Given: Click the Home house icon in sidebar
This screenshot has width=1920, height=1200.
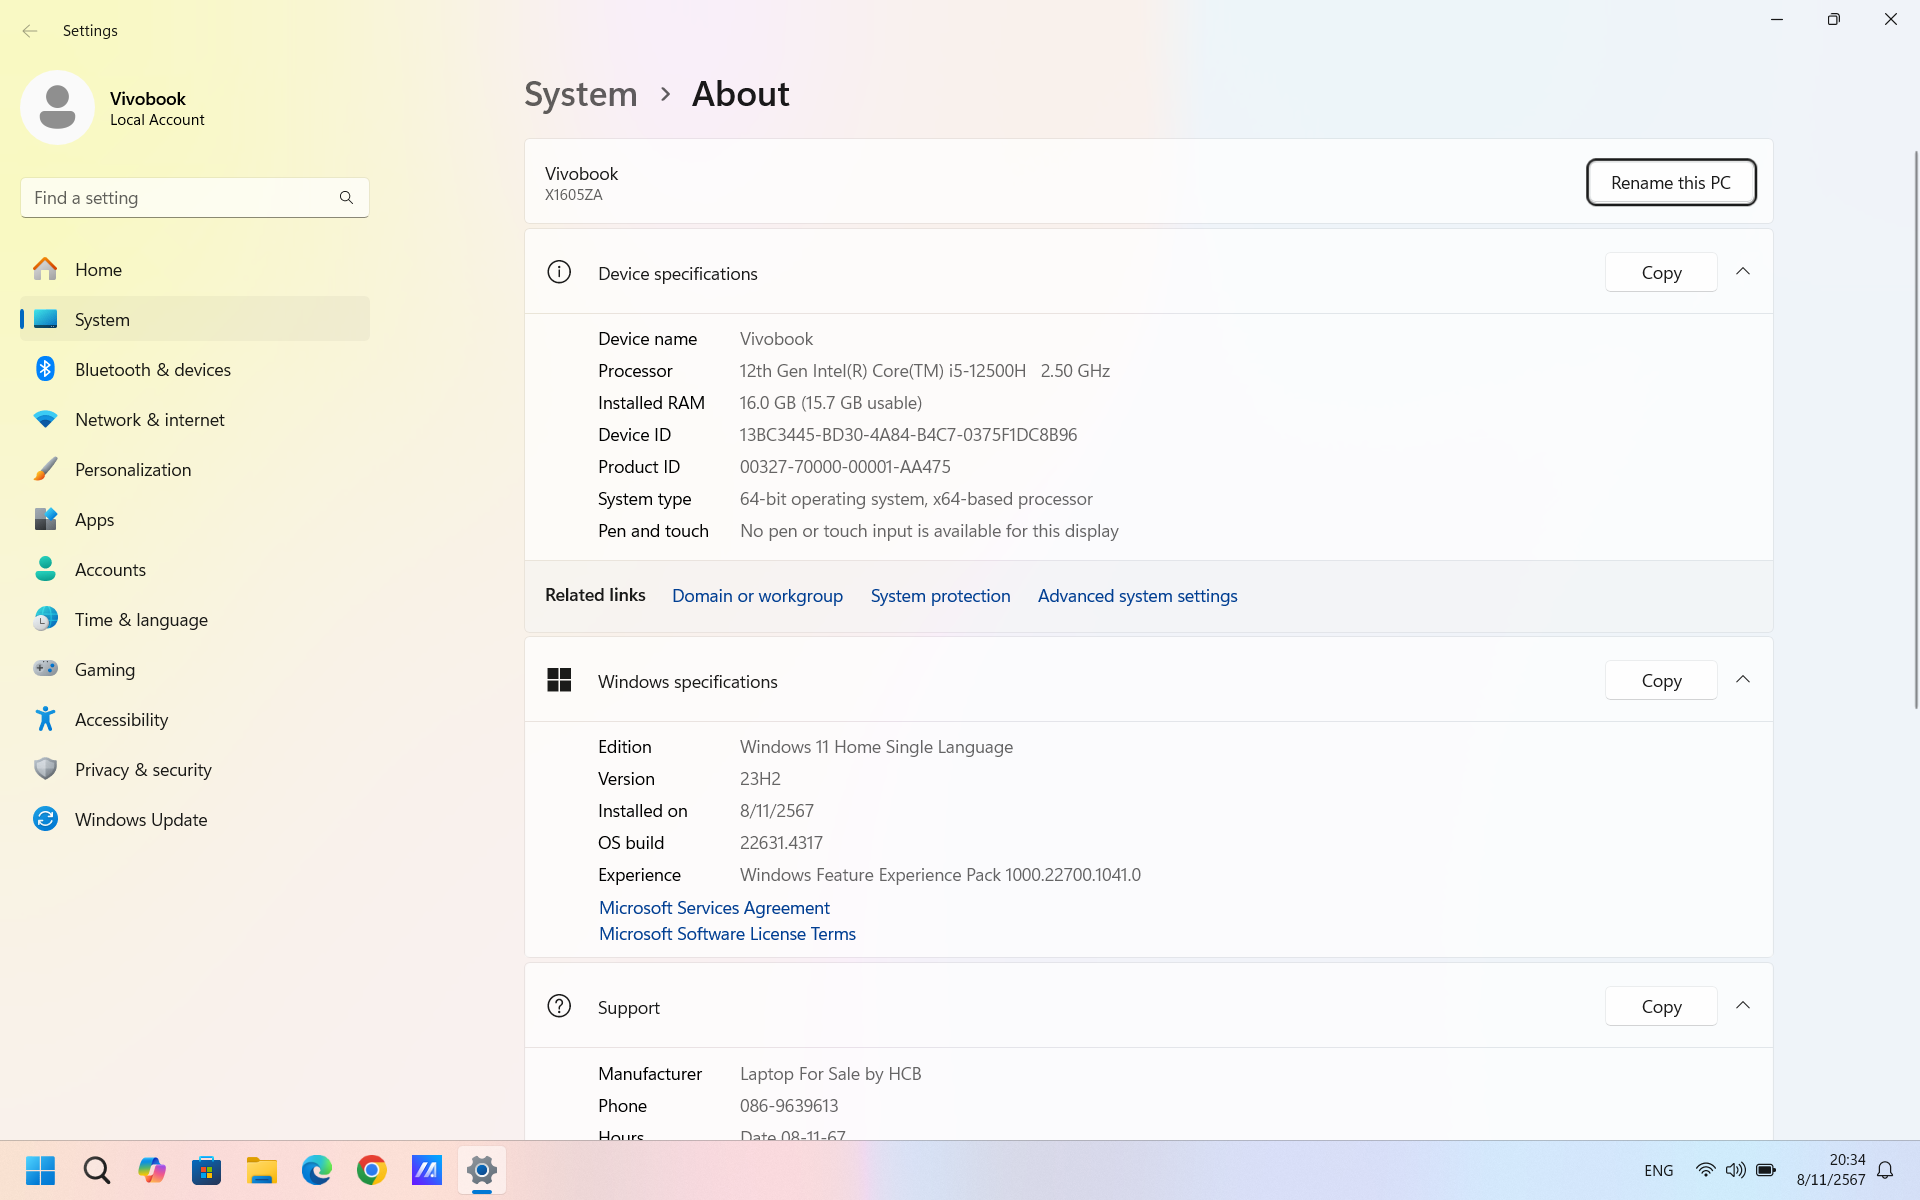Looking at the screenshot, I should pos(45,269).
